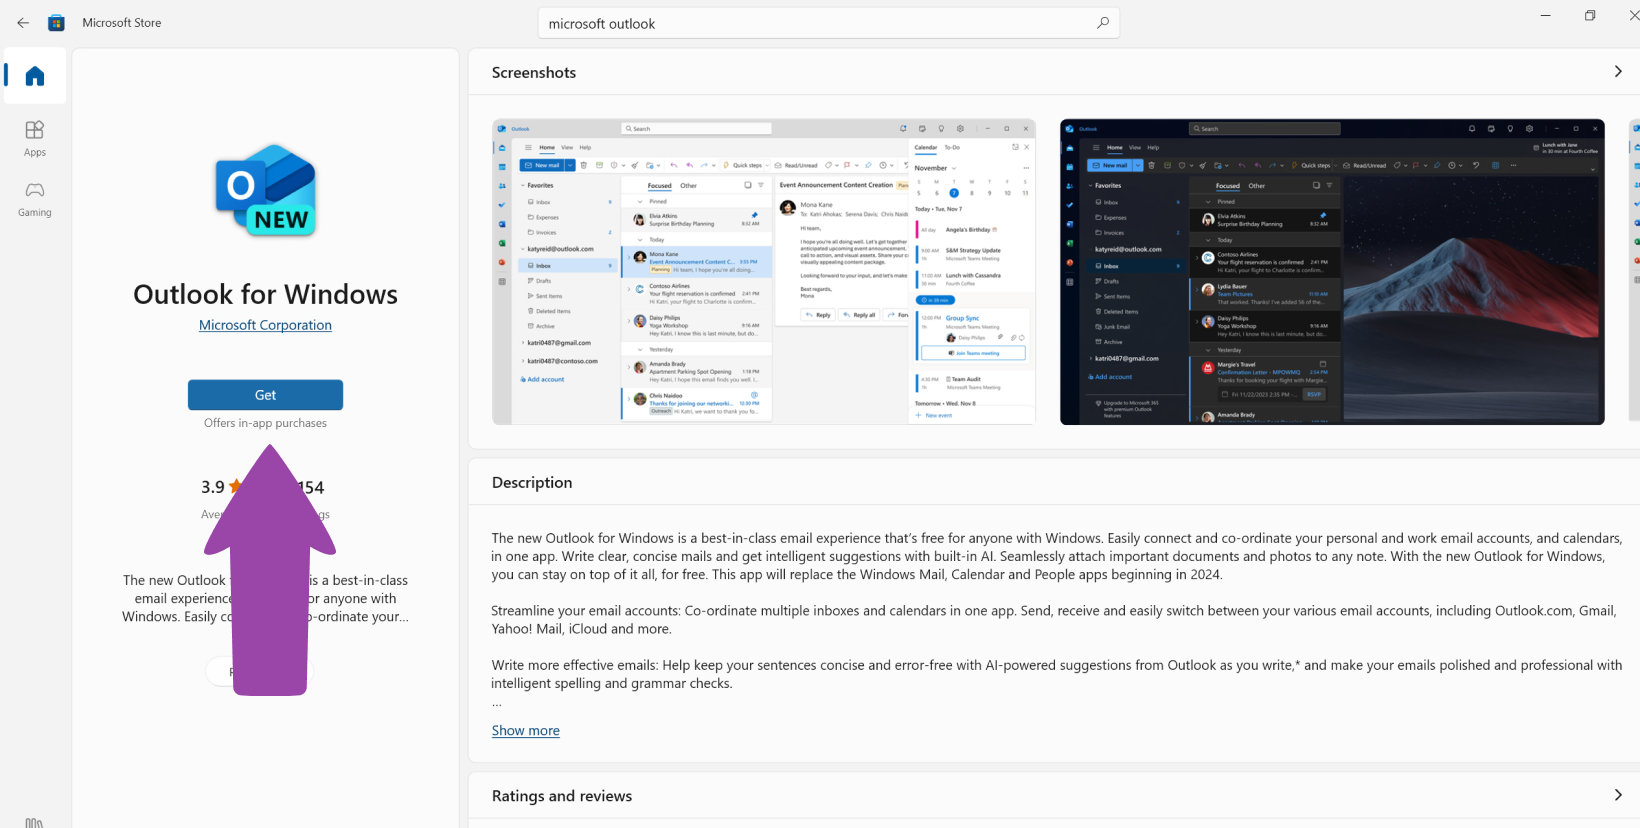Click the short app summary in left panel
Screen dimensions: 1640x828
coord(265,598)
